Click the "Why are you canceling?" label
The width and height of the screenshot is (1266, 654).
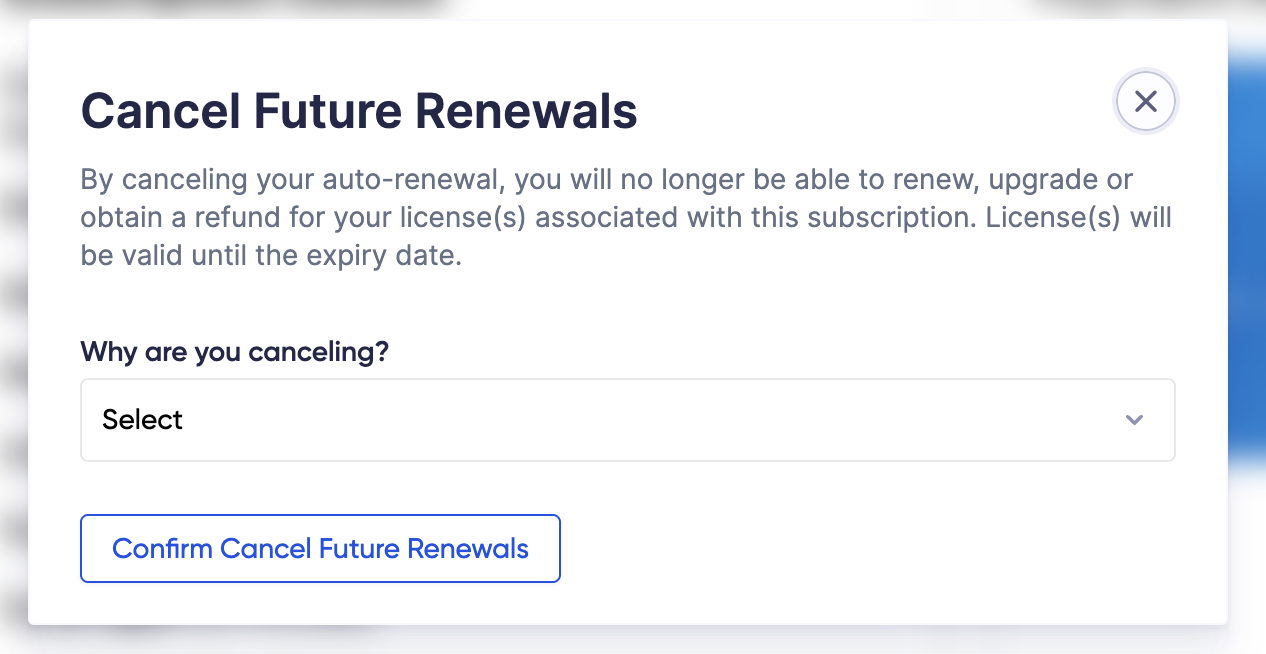pos(234,352)
